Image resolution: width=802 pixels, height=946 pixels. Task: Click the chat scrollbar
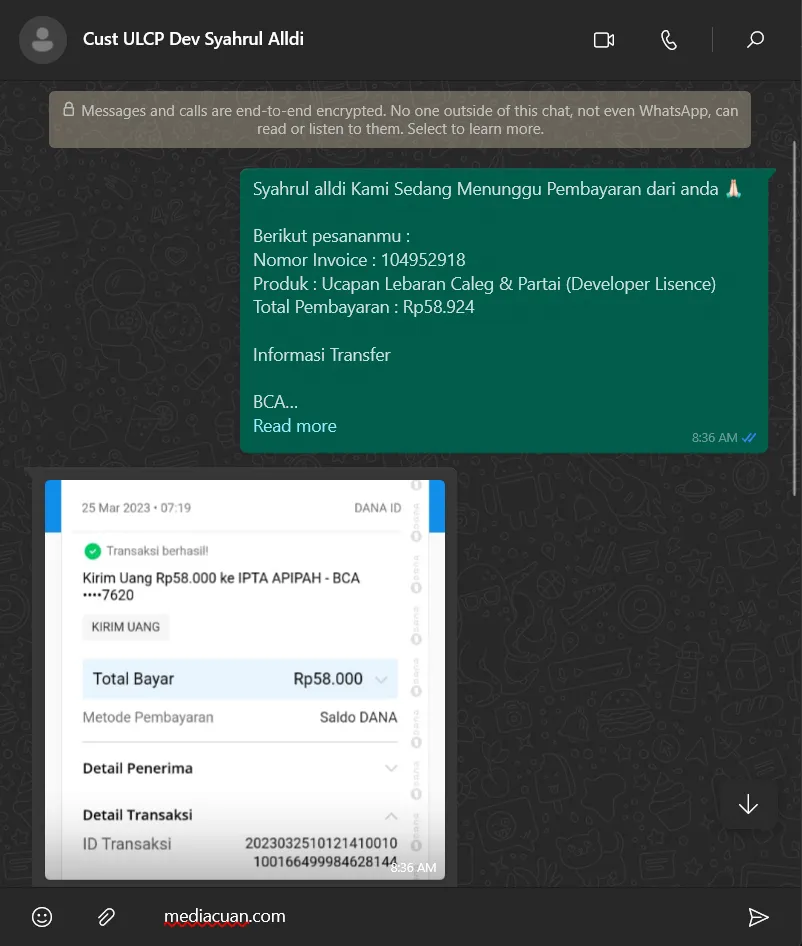click(x=795, y=300)
